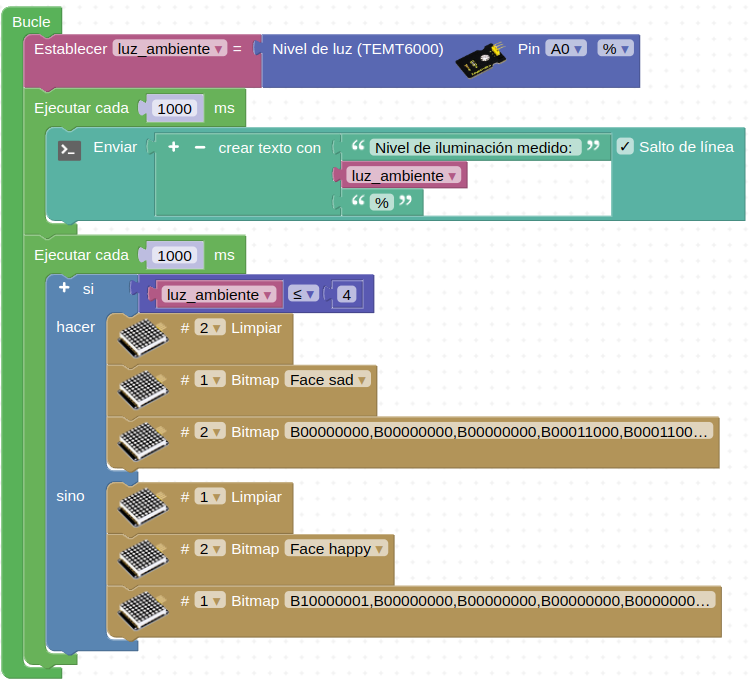751x681 pixels.
Task: Click the TEMT6000 light sensor image
Action: coord(479,62)
